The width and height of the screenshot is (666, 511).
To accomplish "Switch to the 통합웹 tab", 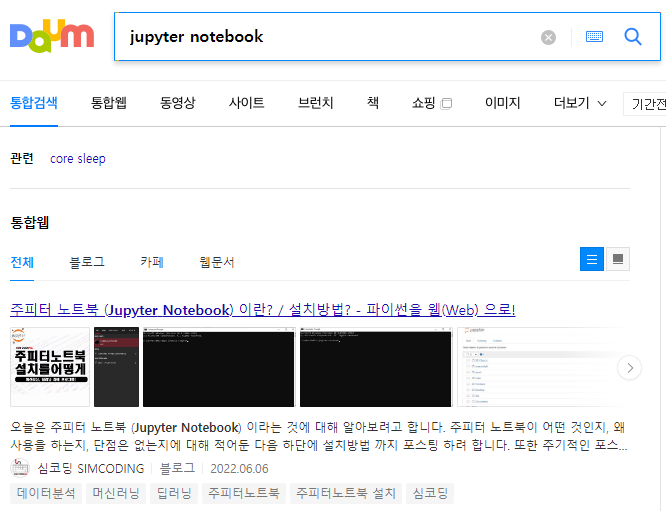I will 109,103.
